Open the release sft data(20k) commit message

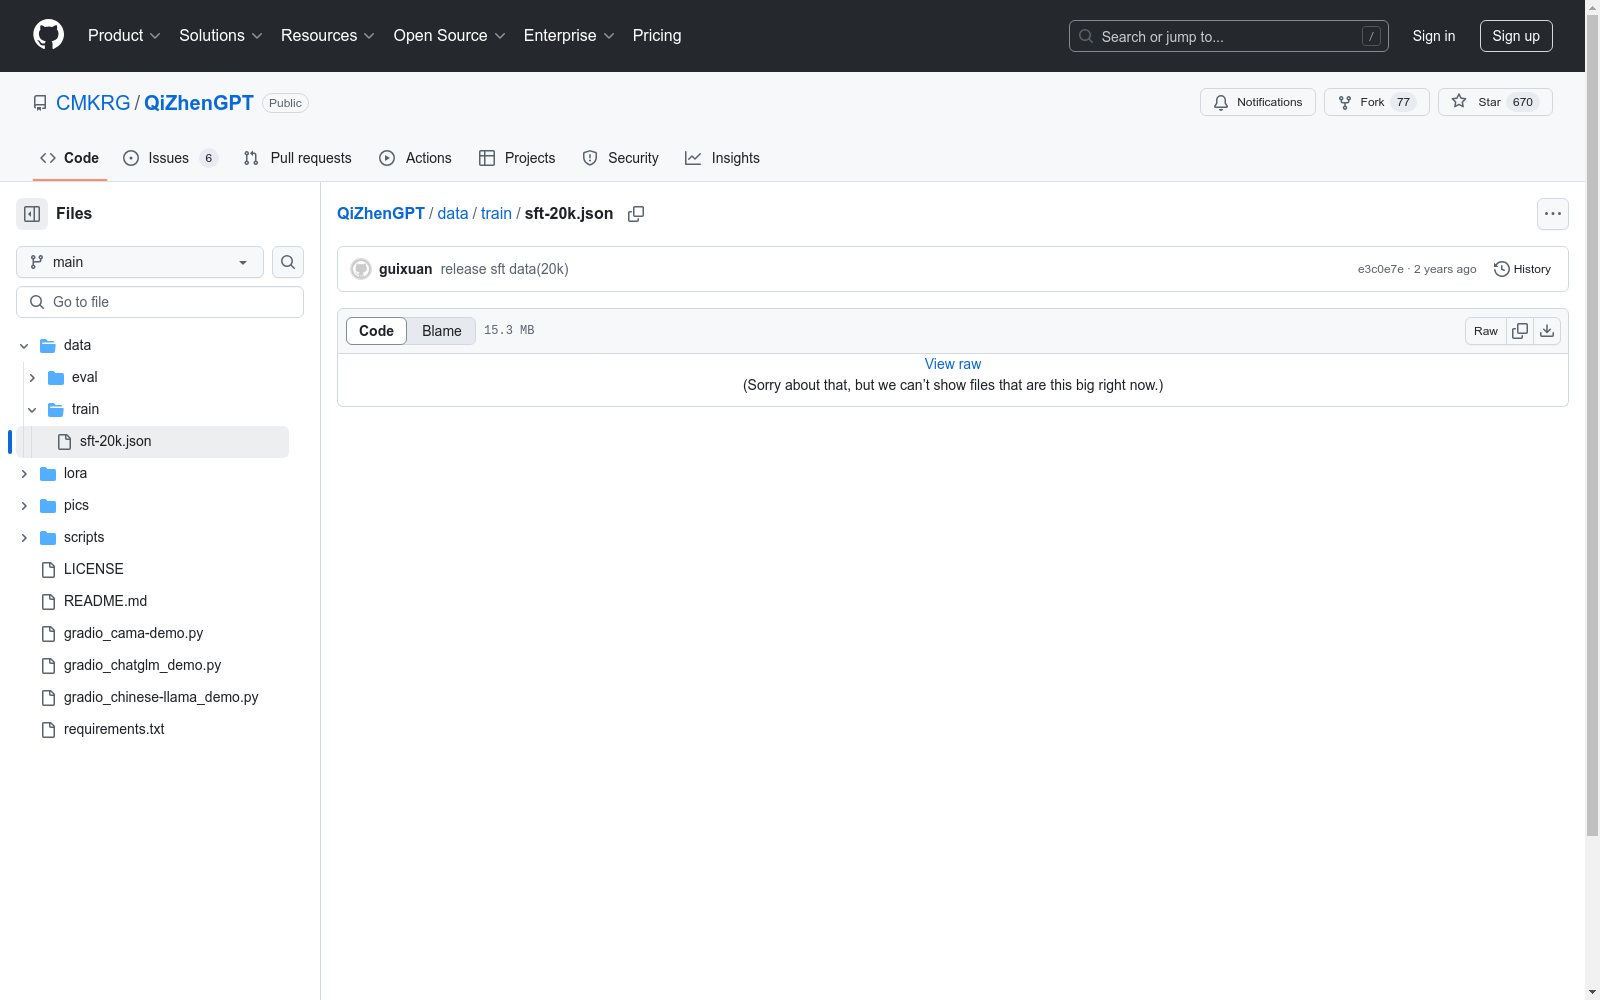[x=505, y=269]
